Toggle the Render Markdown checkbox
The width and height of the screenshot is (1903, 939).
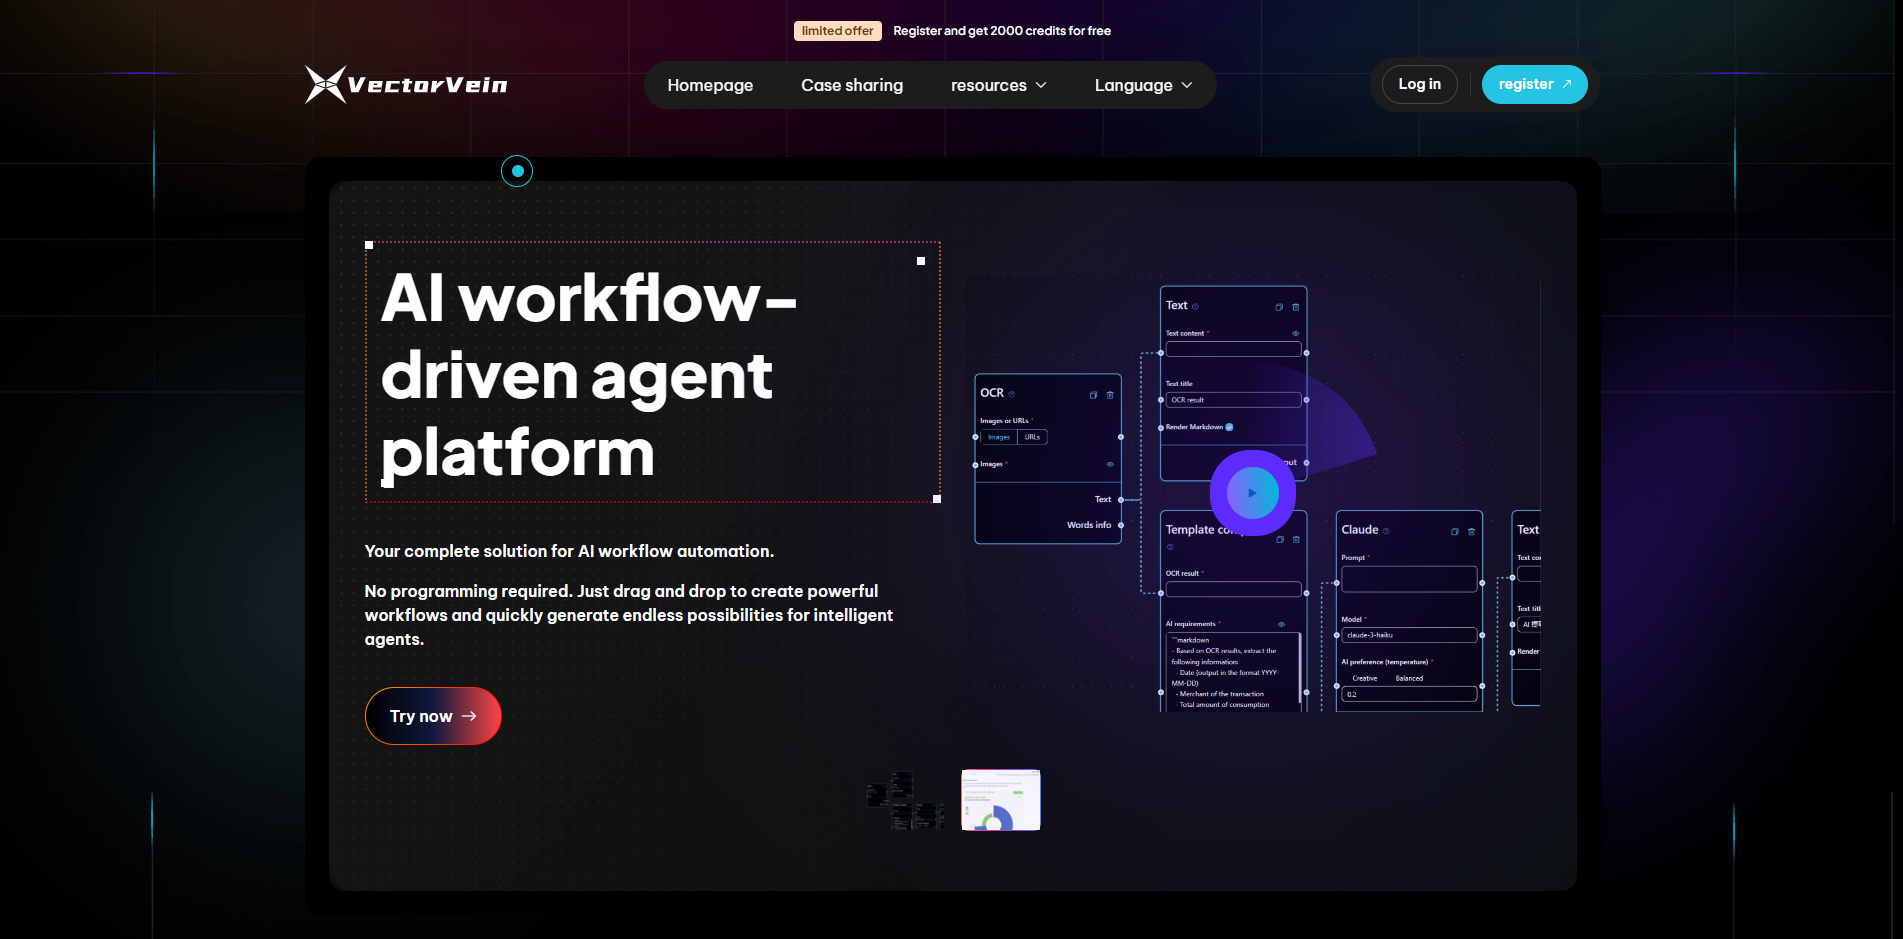tap(1229, 427)
